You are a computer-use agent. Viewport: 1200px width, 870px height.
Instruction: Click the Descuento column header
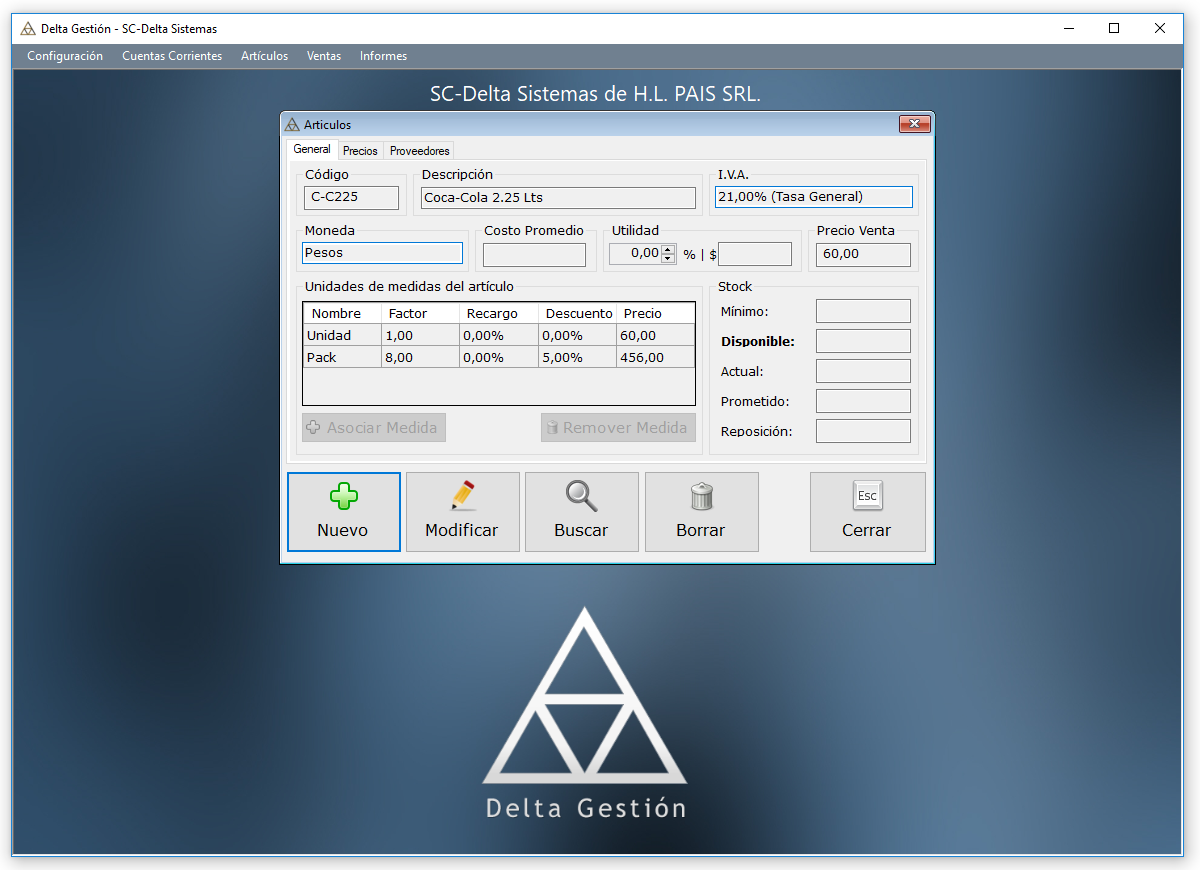[x=576, y=313]
